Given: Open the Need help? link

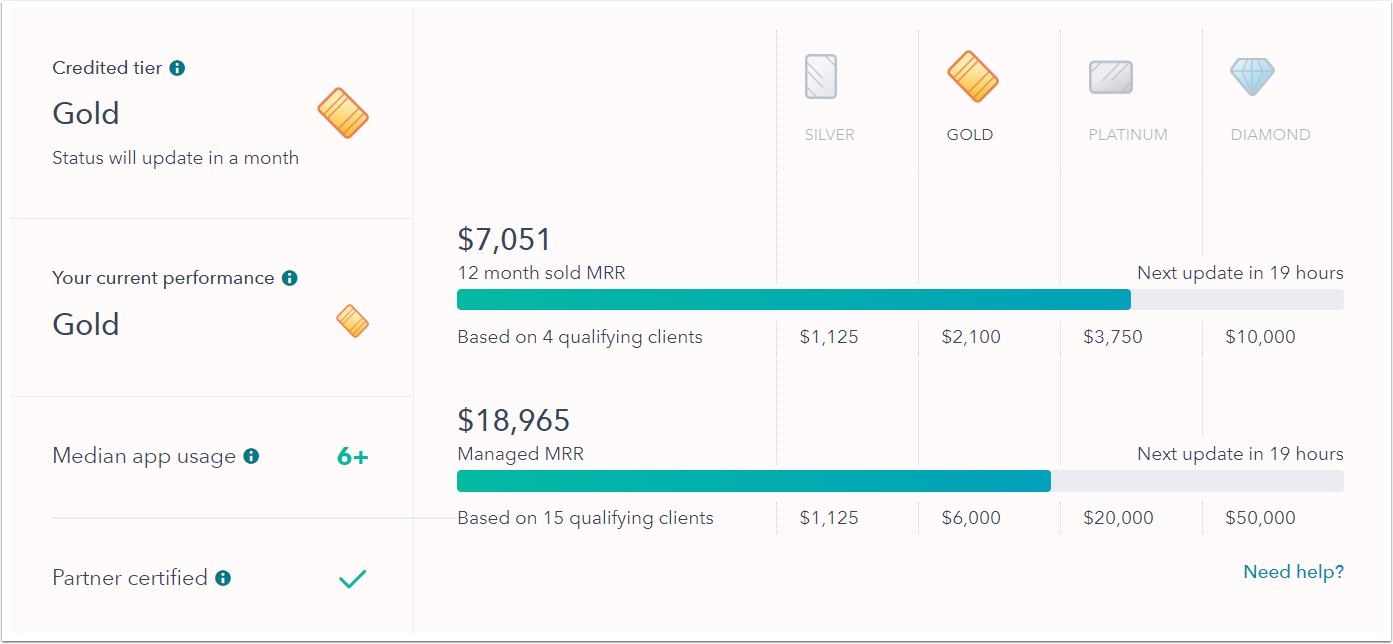Looking at the screenshot, I should coord(1293,572).
